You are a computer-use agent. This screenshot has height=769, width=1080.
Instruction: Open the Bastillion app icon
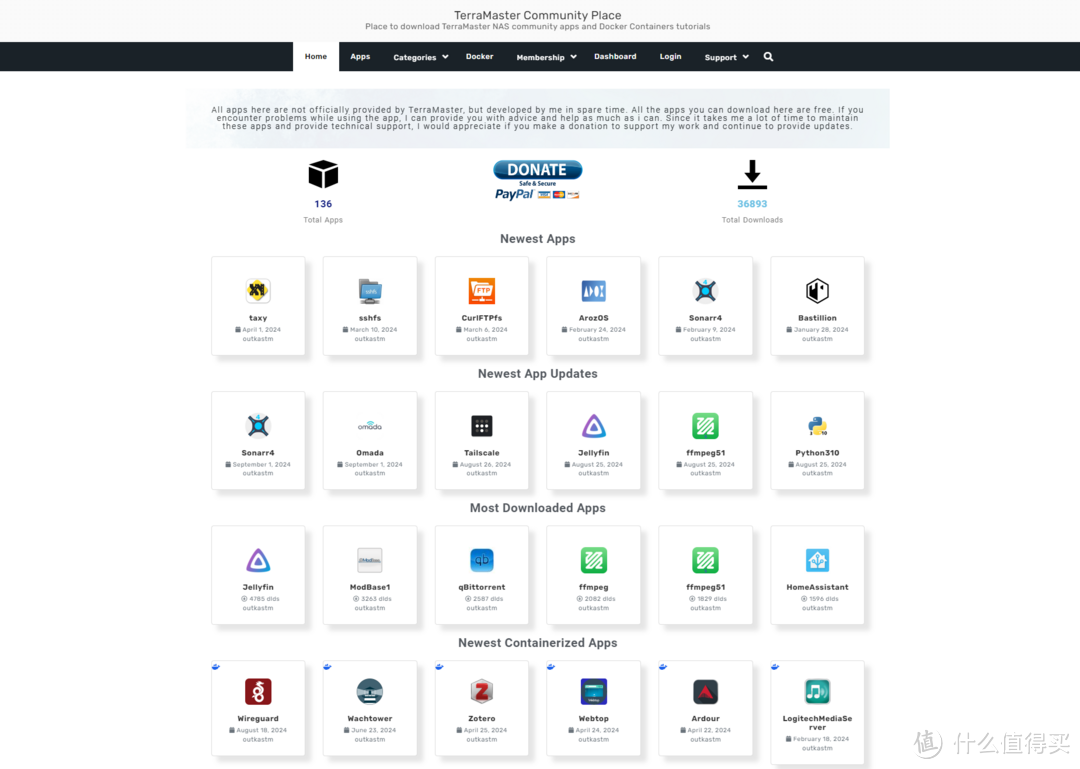[x=817, y=291]
